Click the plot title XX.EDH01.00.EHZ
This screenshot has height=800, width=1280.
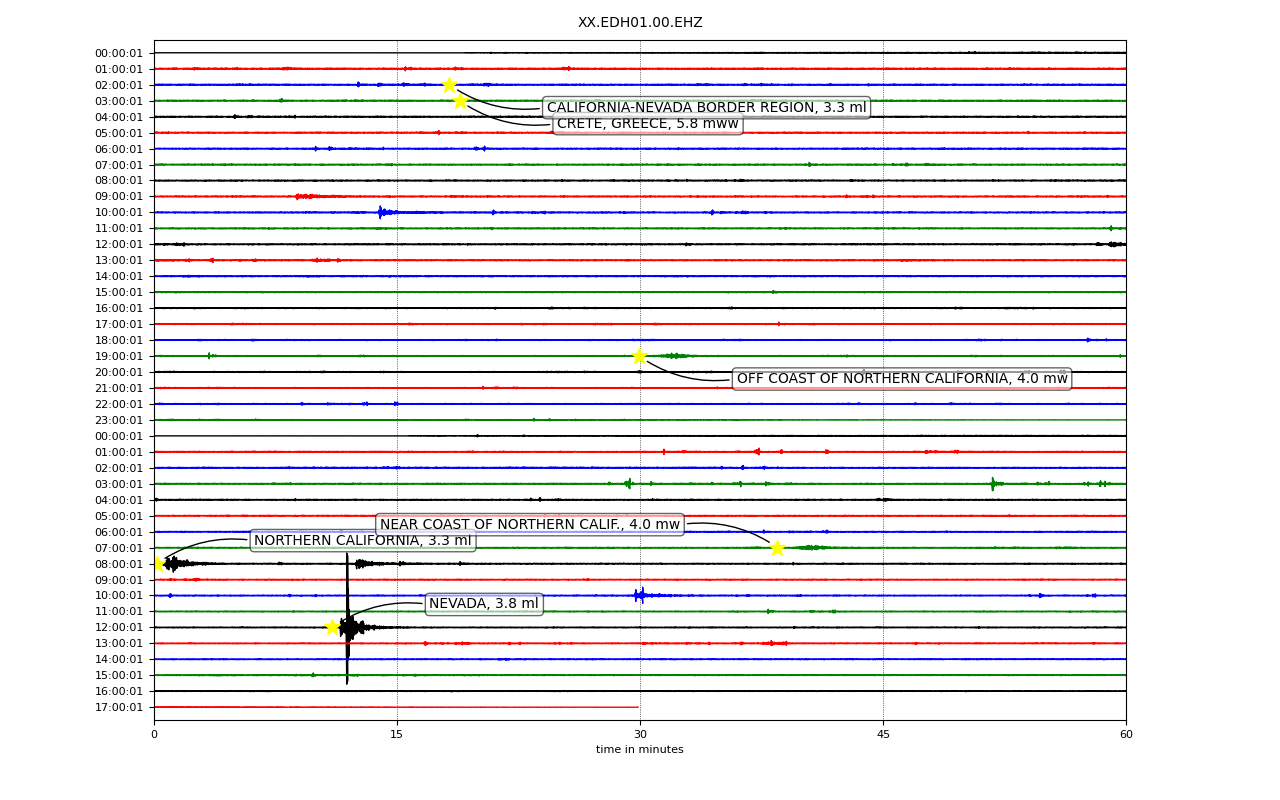pyautogui.click(x=640, y=23)
